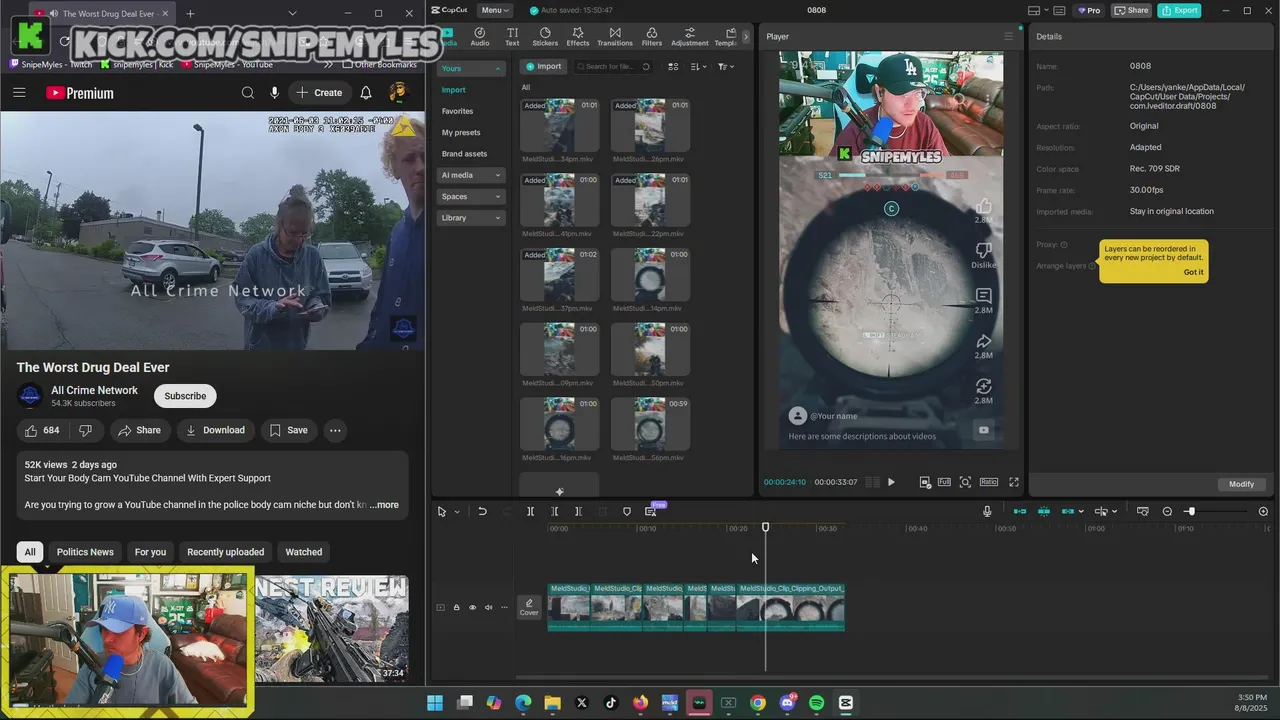Click the Share button in CapCut
1280x720 pixels.
(x=1131, y=10)
